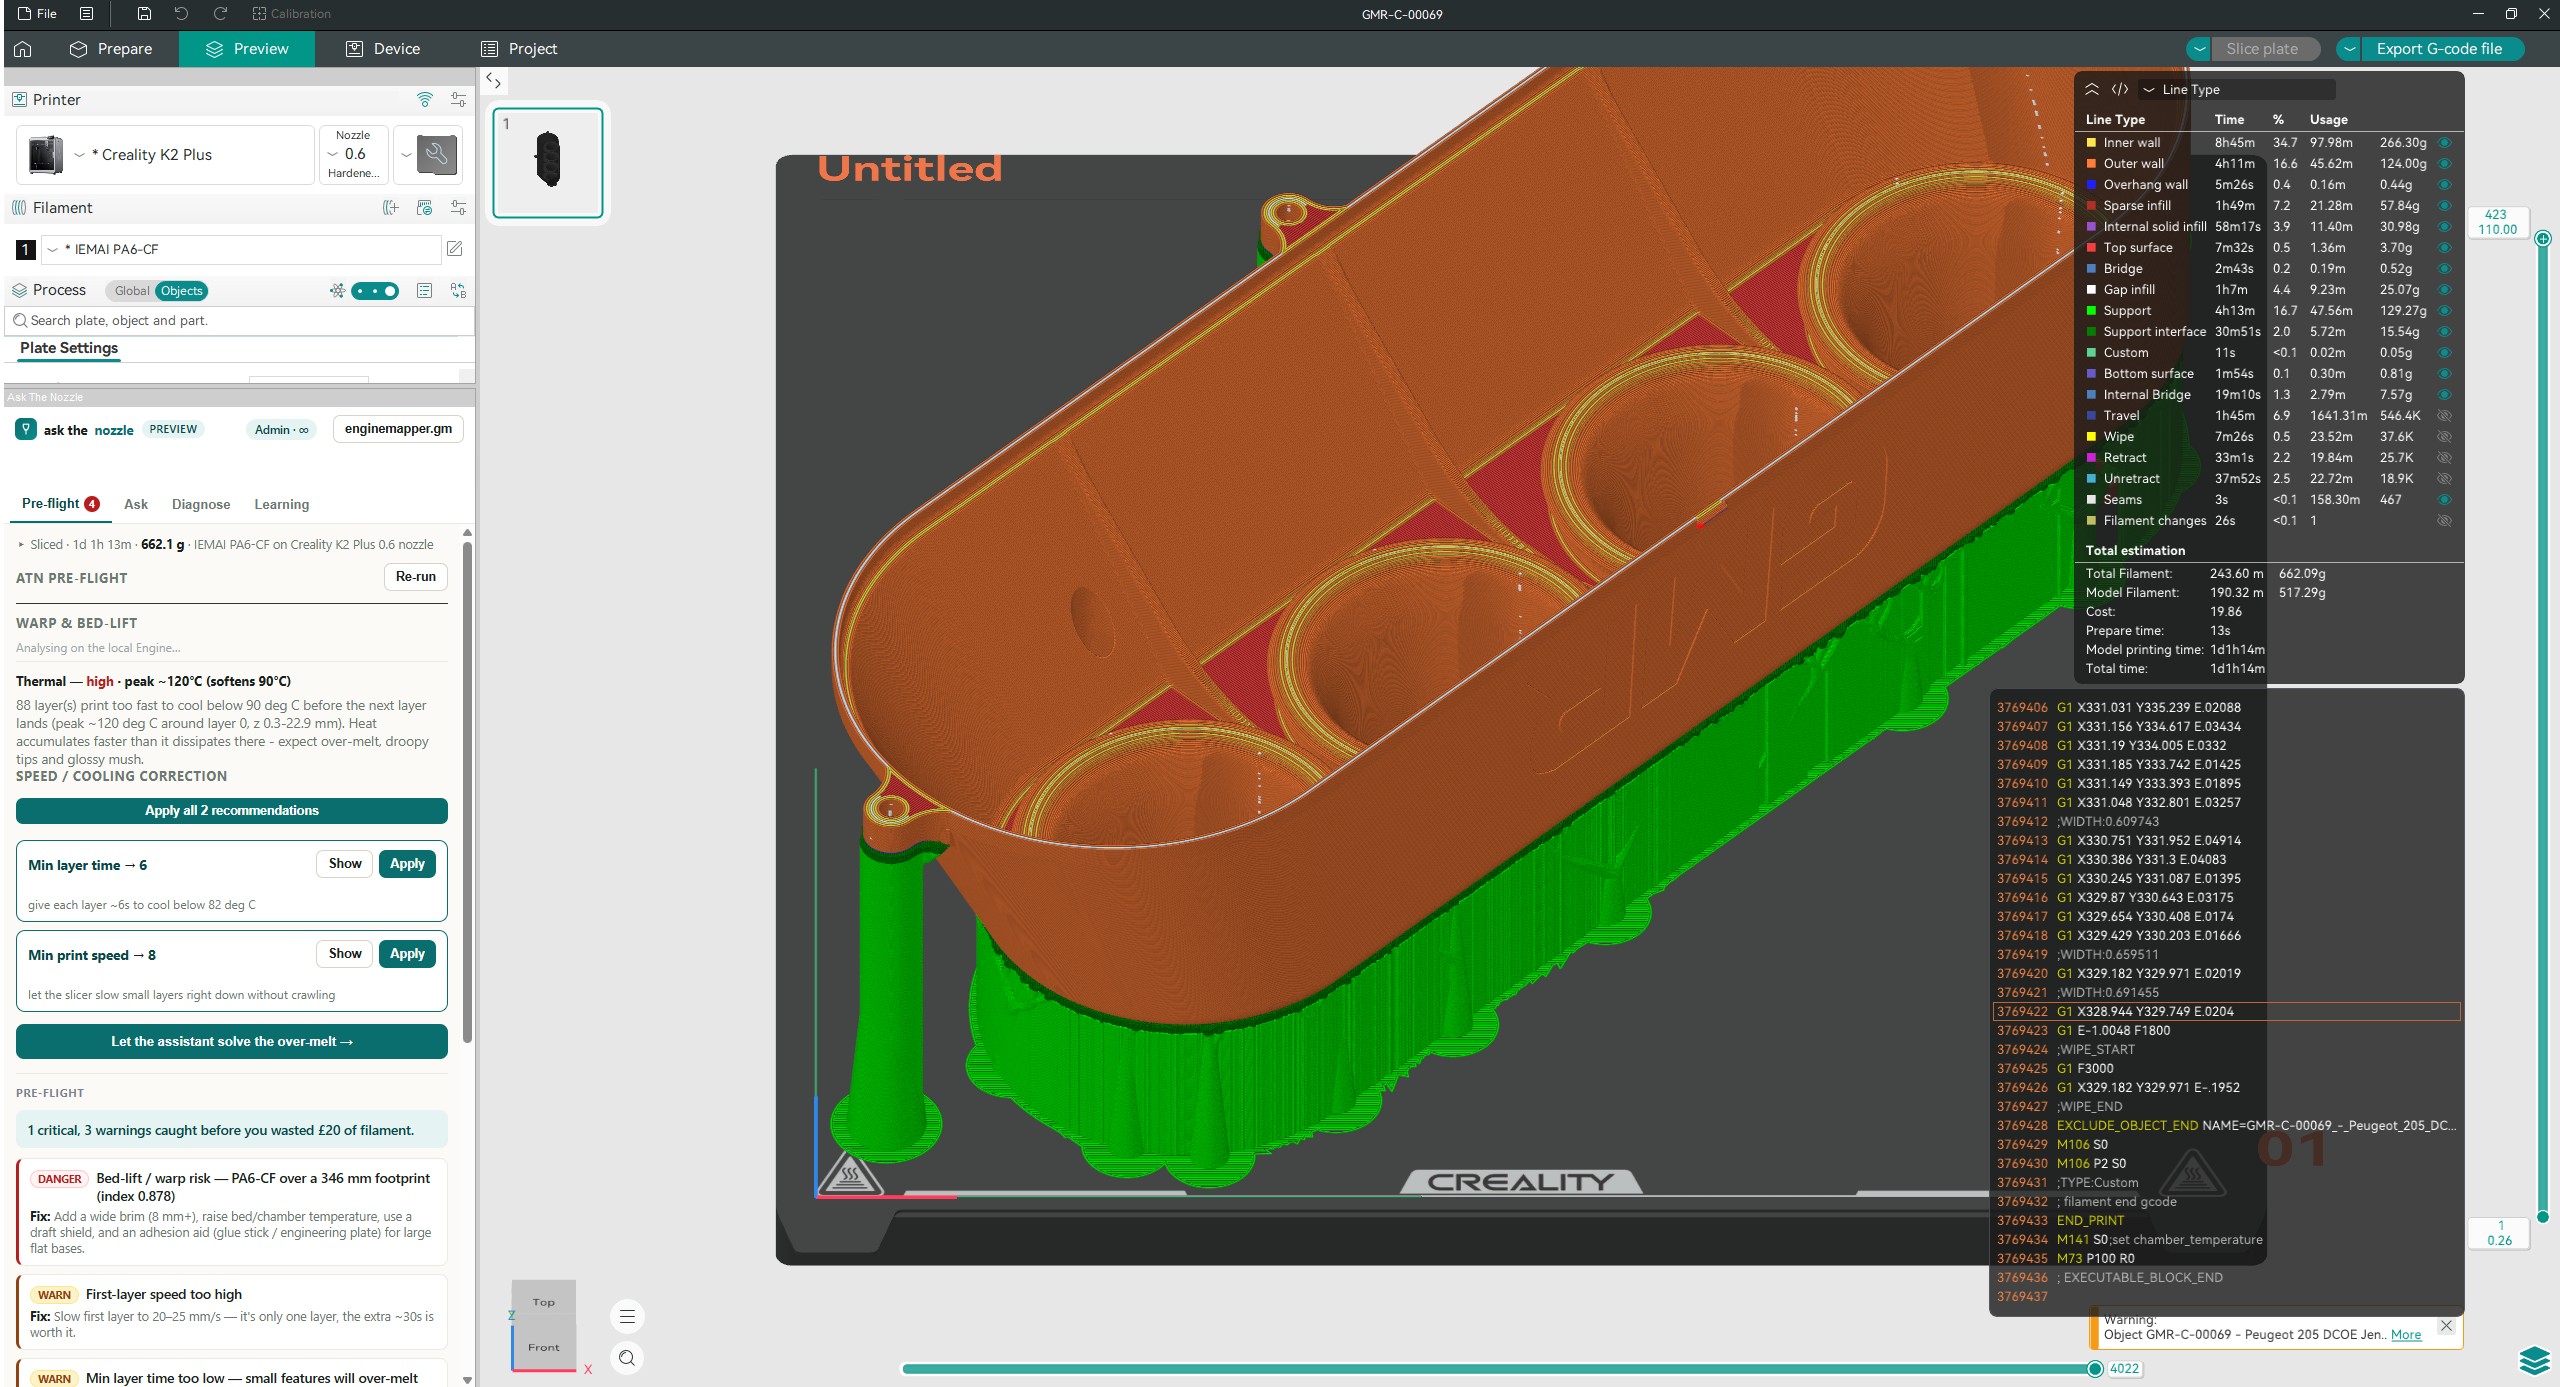Click the viewport magnifier search icon

click(x=627, y=1358)
